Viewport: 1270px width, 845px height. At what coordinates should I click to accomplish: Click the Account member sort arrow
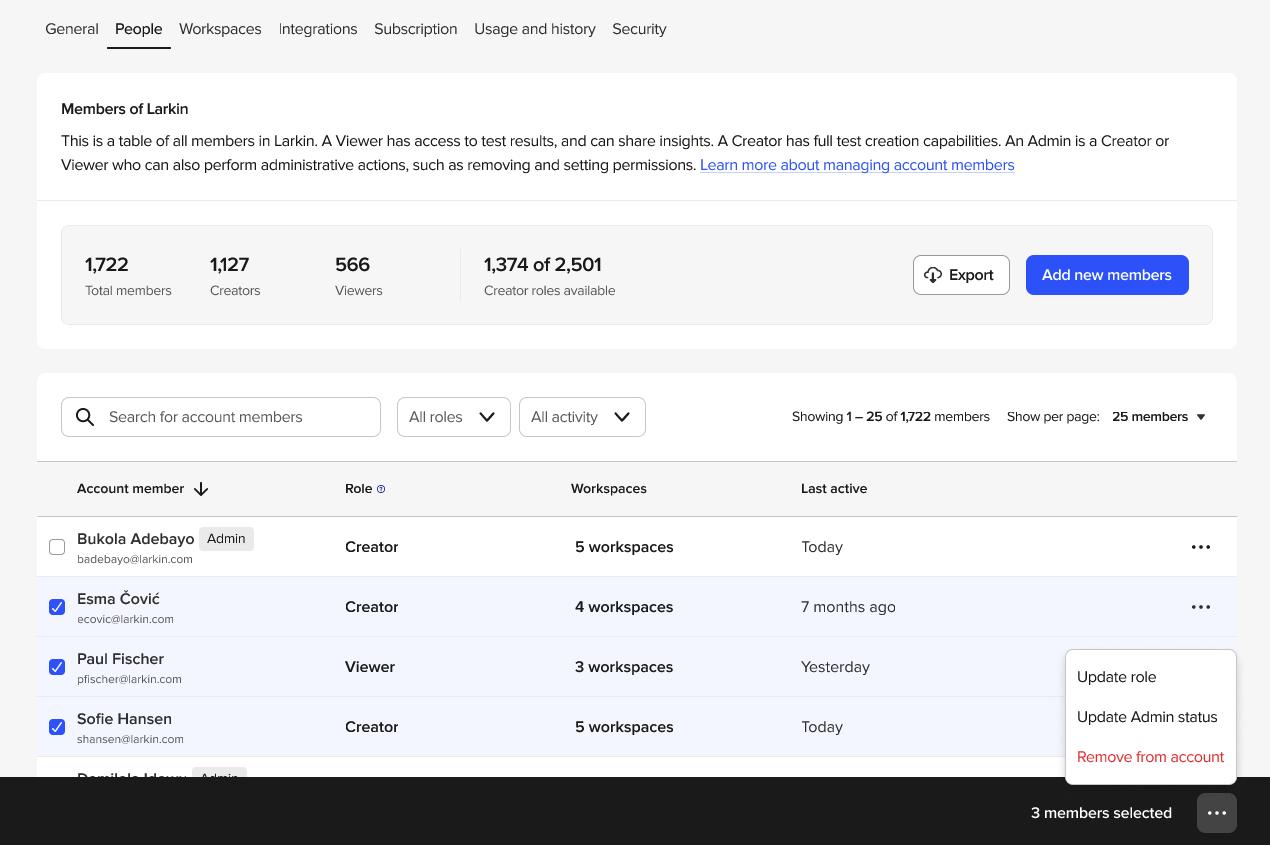click(201, 489)
